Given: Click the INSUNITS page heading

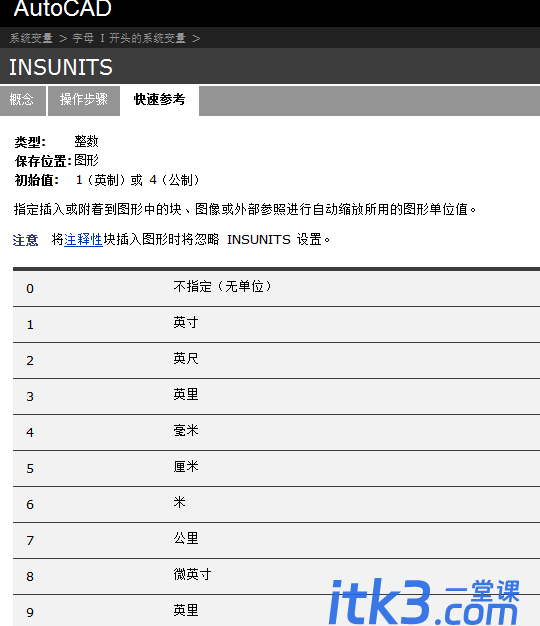Looking at the screenshot, I should click(61, 67).
